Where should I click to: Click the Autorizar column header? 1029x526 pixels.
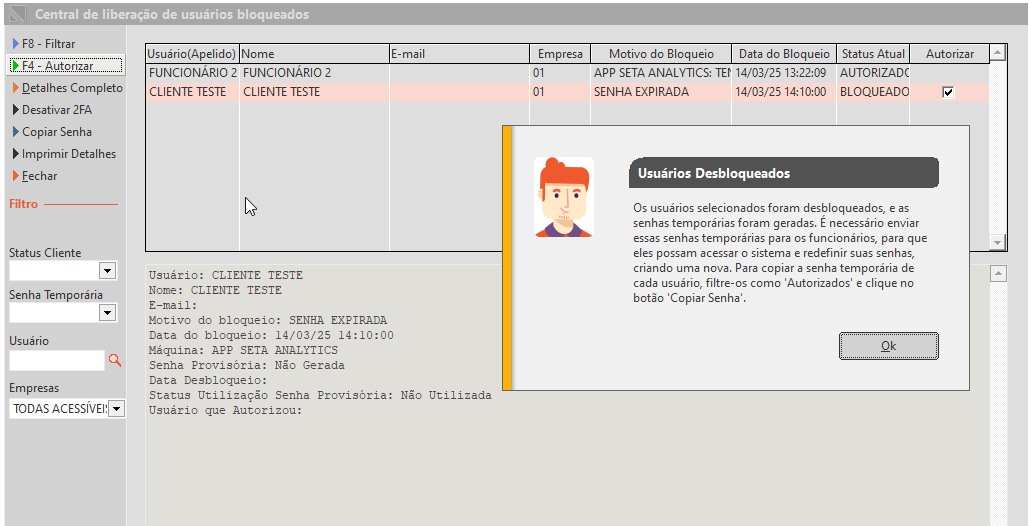[x=950, y=54]
